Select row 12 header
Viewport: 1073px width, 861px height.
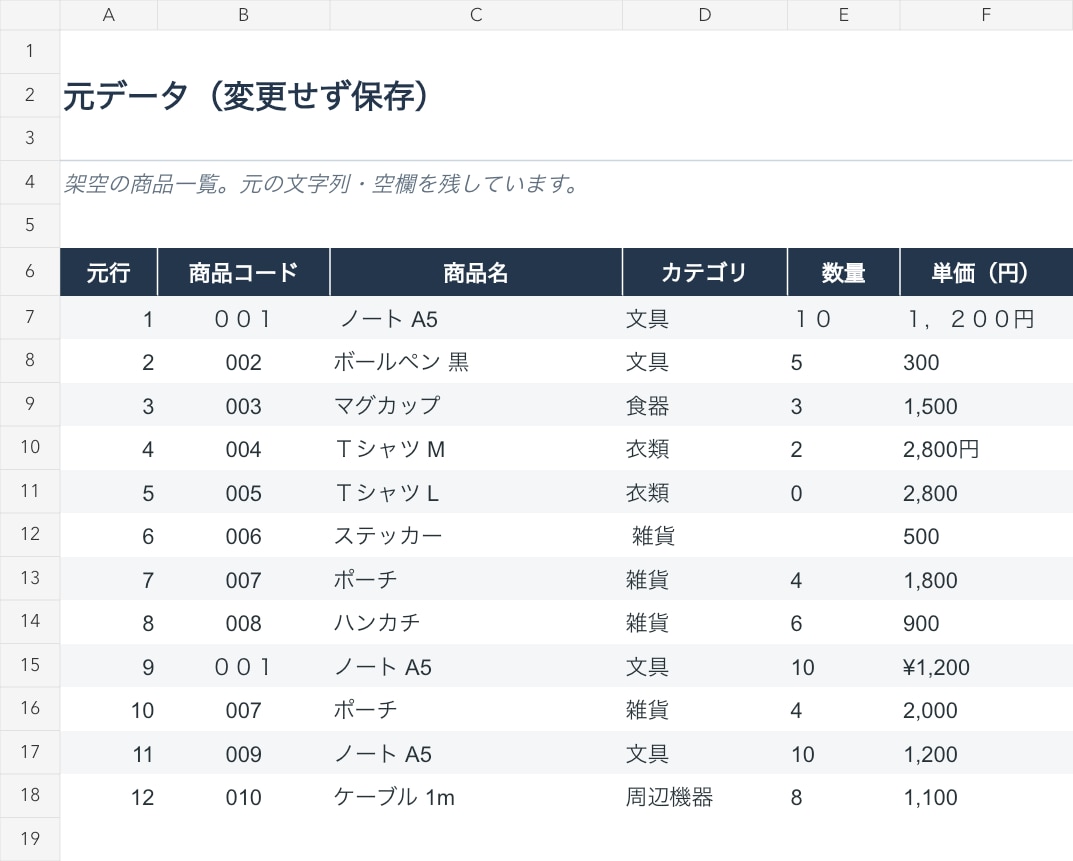coord(29,535)
